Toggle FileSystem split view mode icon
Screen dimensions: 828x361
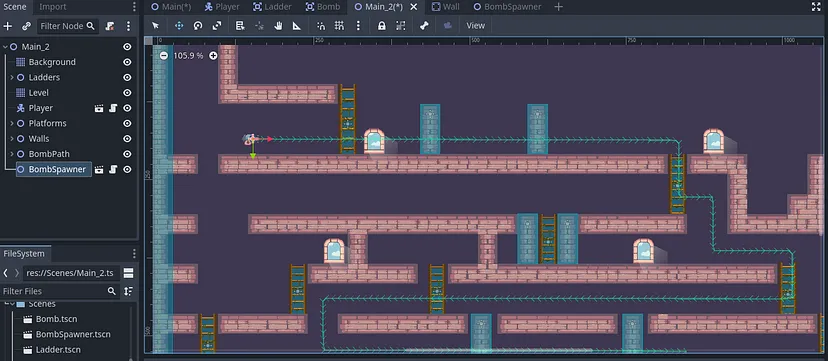(128, 273)
